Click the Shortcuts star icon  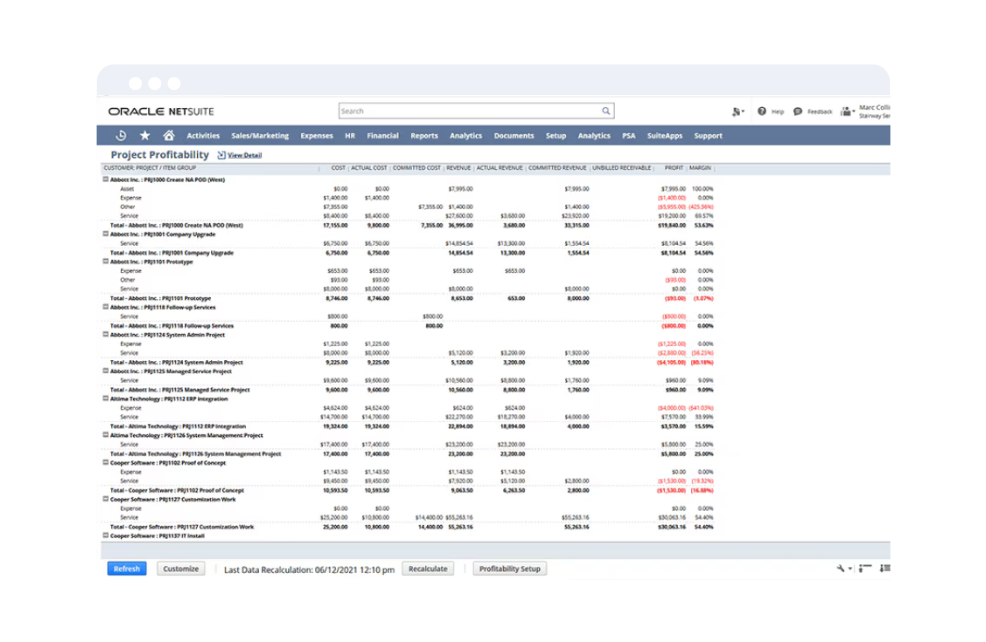(145, 136)
